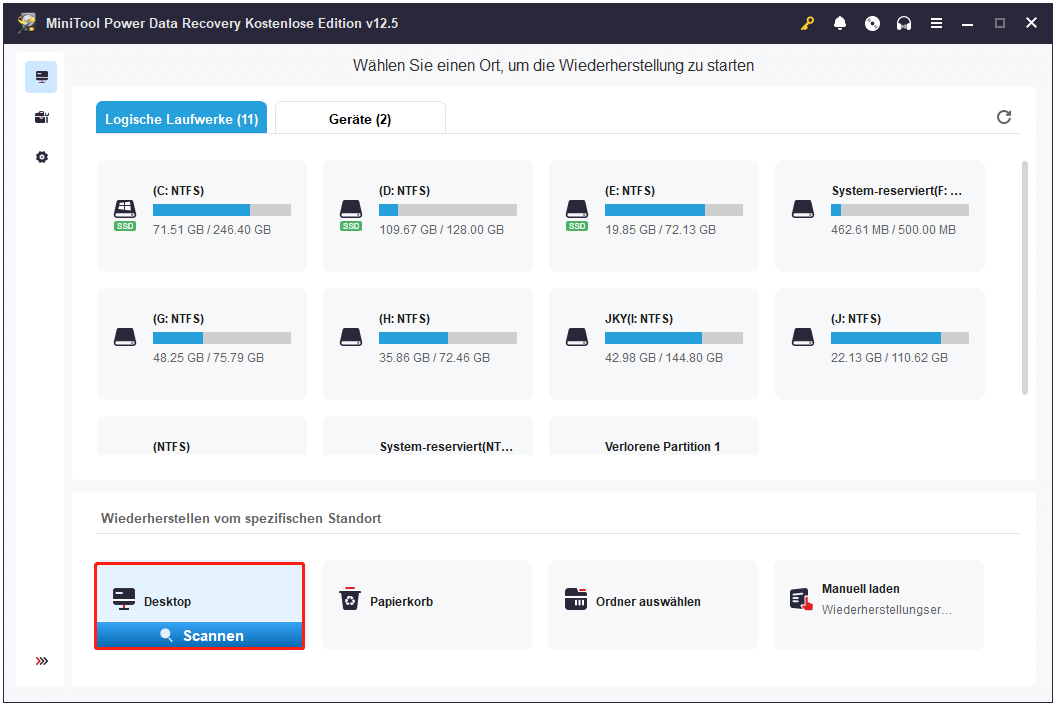Screen dimensions: 1057x706
Task: Click the MiniTool app logo in title bar
Action: (x=27, y=24)
